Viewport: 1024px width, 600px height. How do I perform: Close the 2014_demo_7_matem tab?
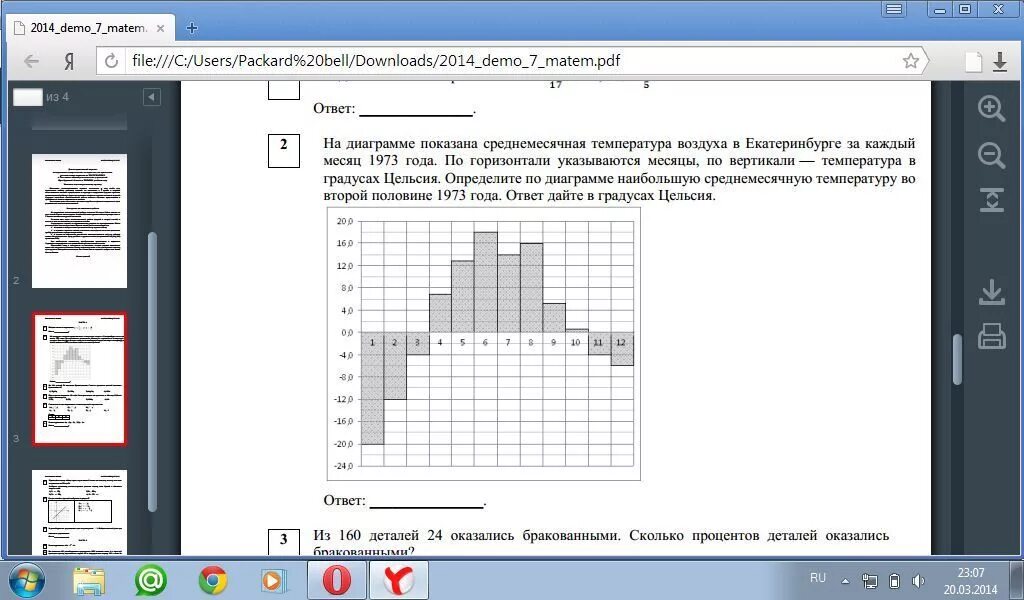click(161, 29)
